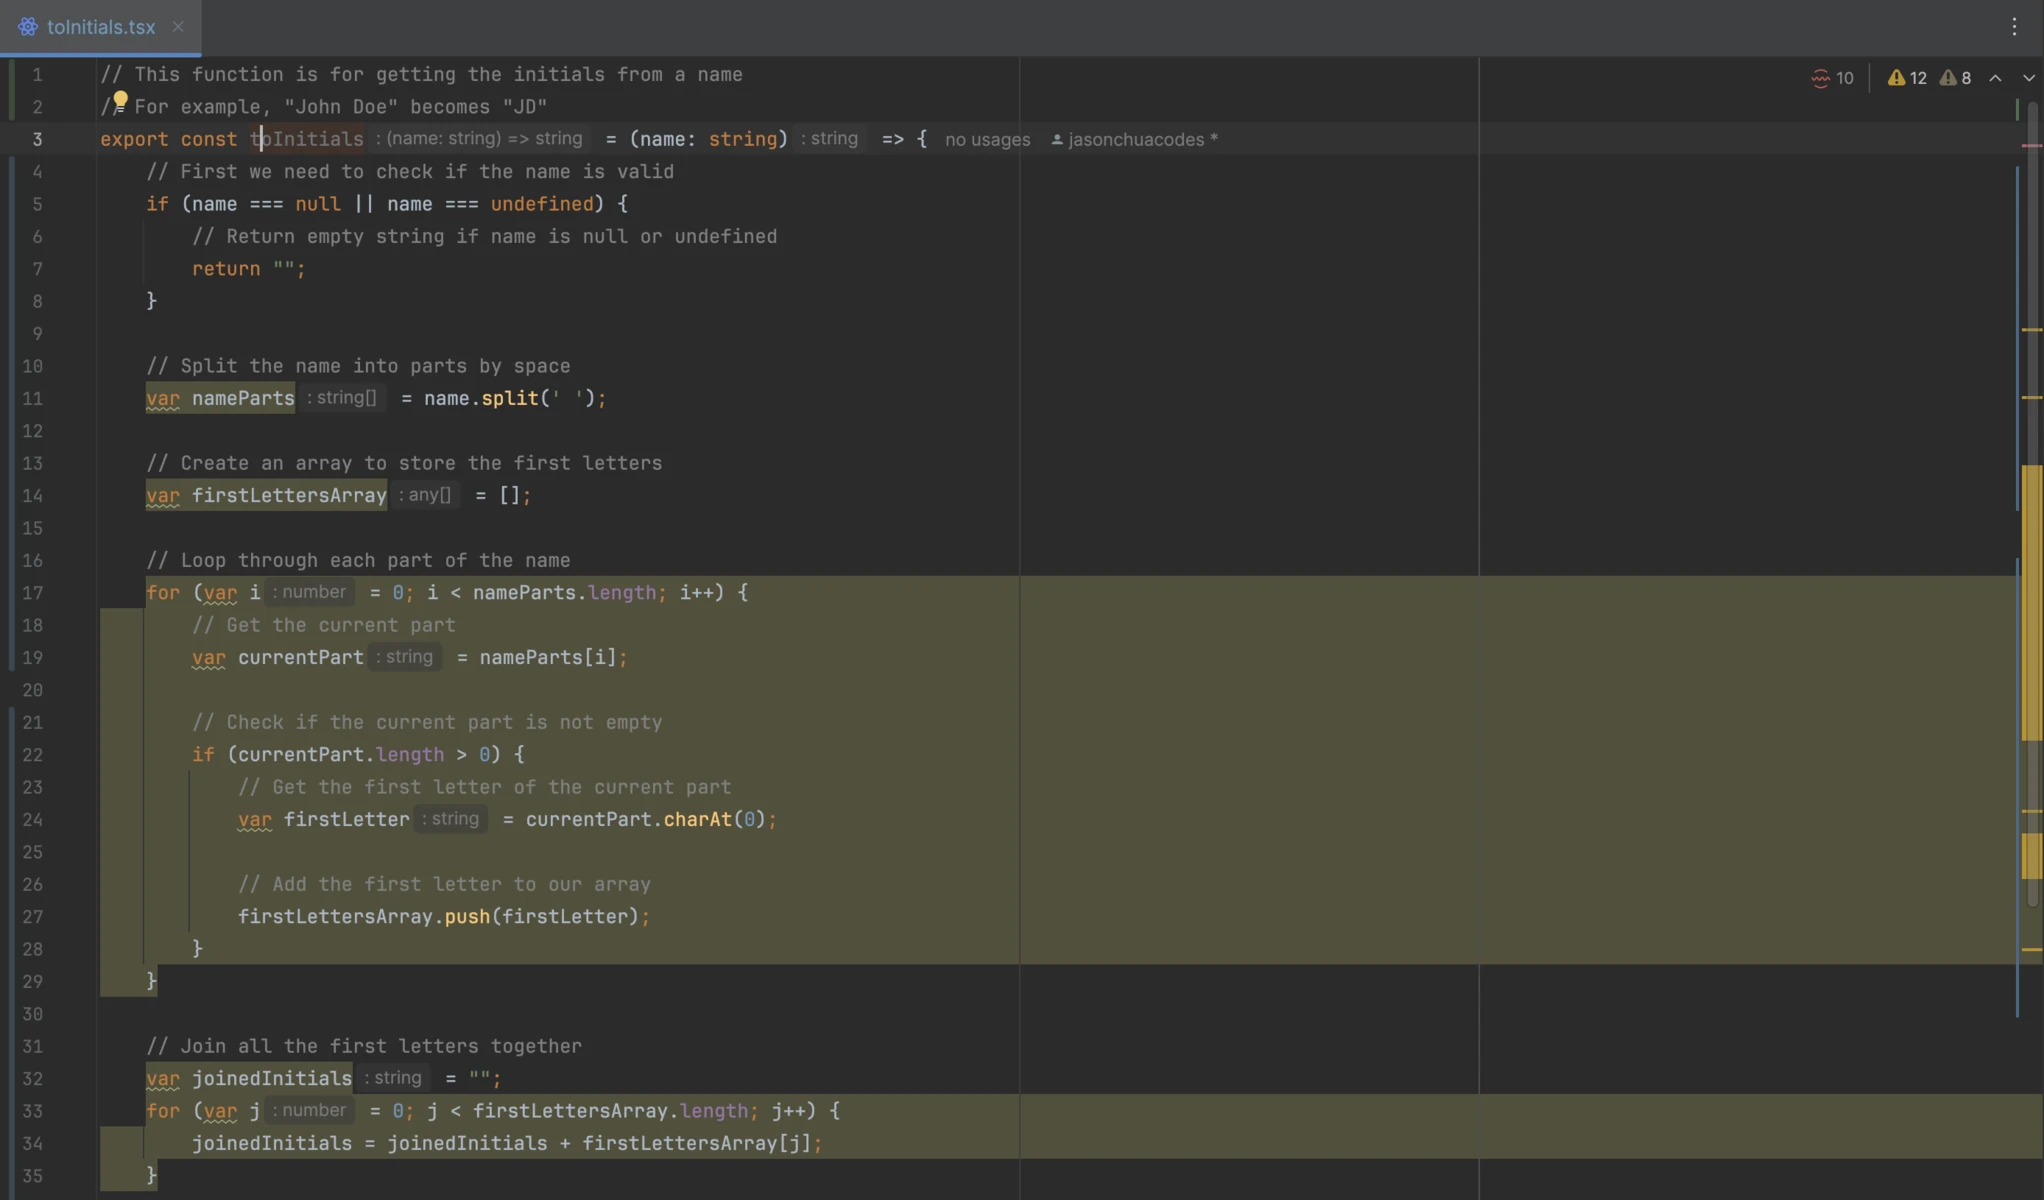The image size is (2044, 1200).
Task: Click the comment "// Get the current part"
Action: point(324,625)
